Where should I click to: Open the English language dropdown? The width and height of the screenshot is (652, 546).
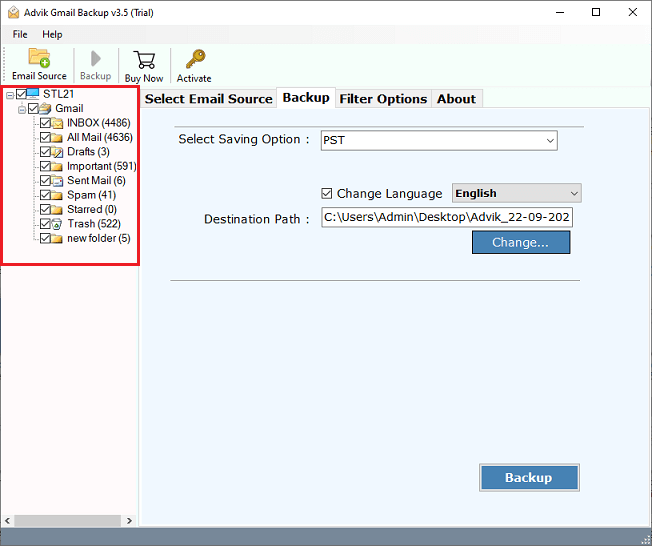pyautogui.click(x=516, y=193)
